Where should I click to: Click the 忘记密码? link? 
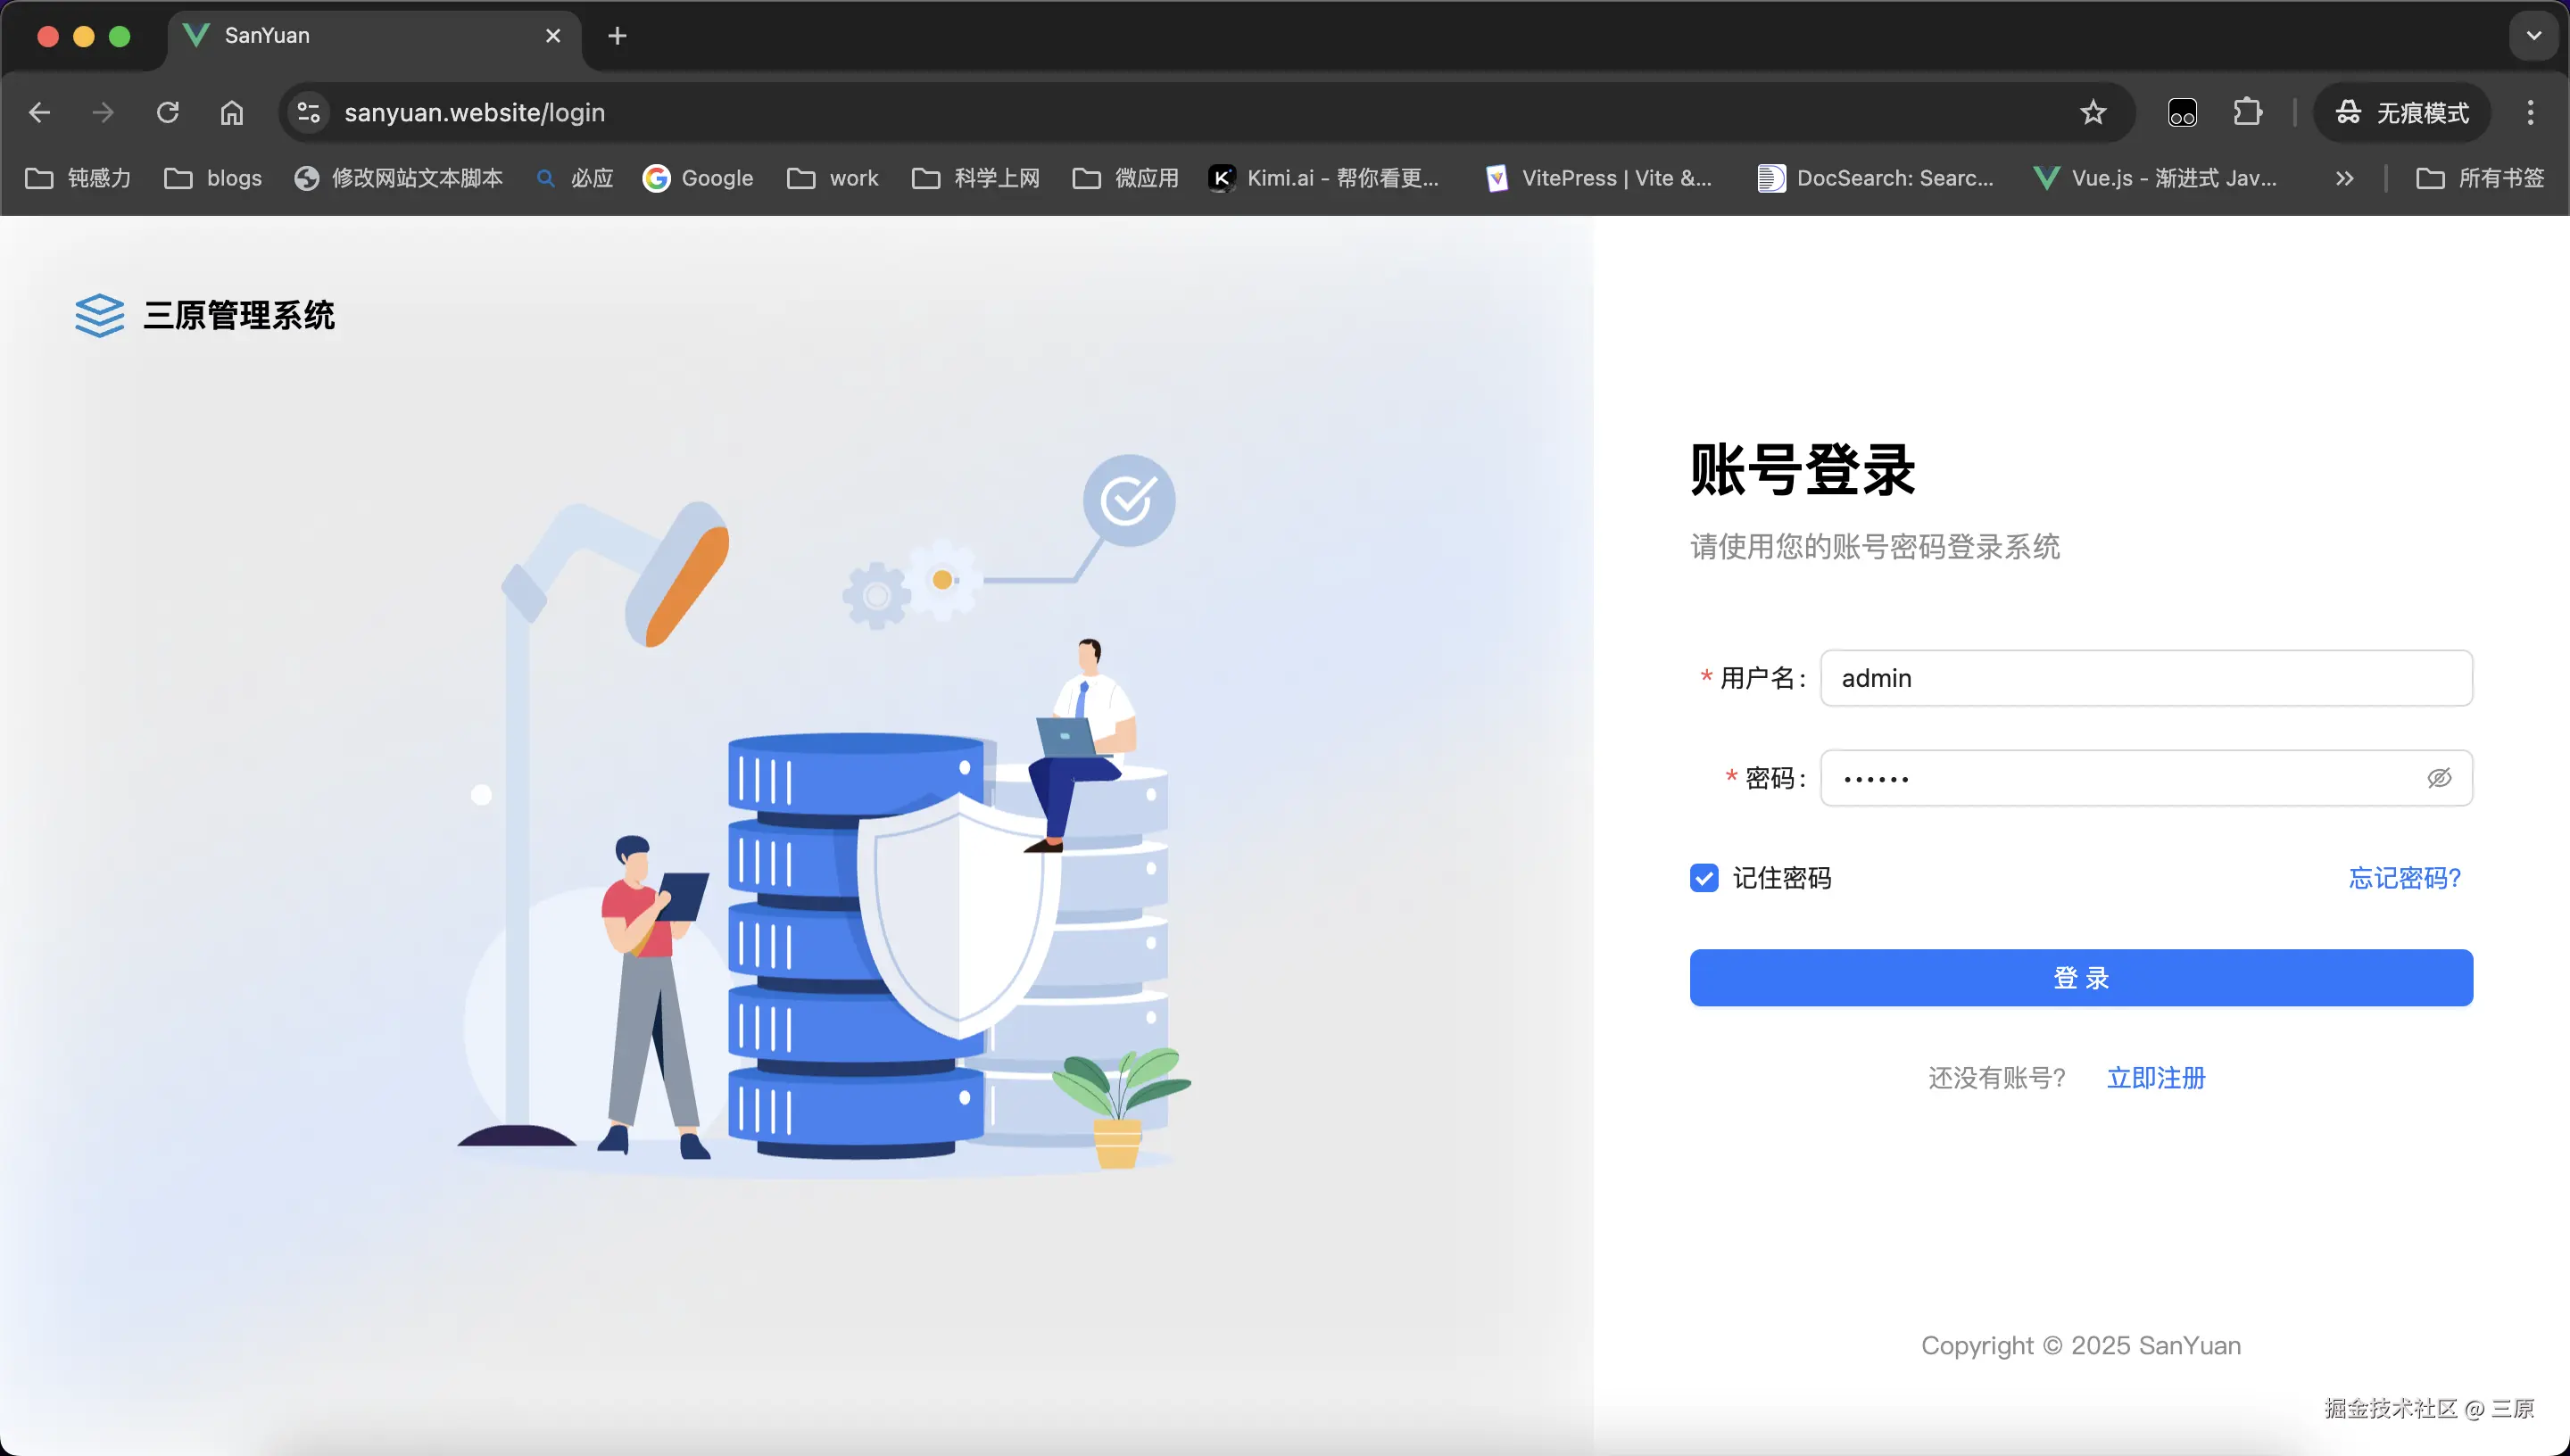2405,877
